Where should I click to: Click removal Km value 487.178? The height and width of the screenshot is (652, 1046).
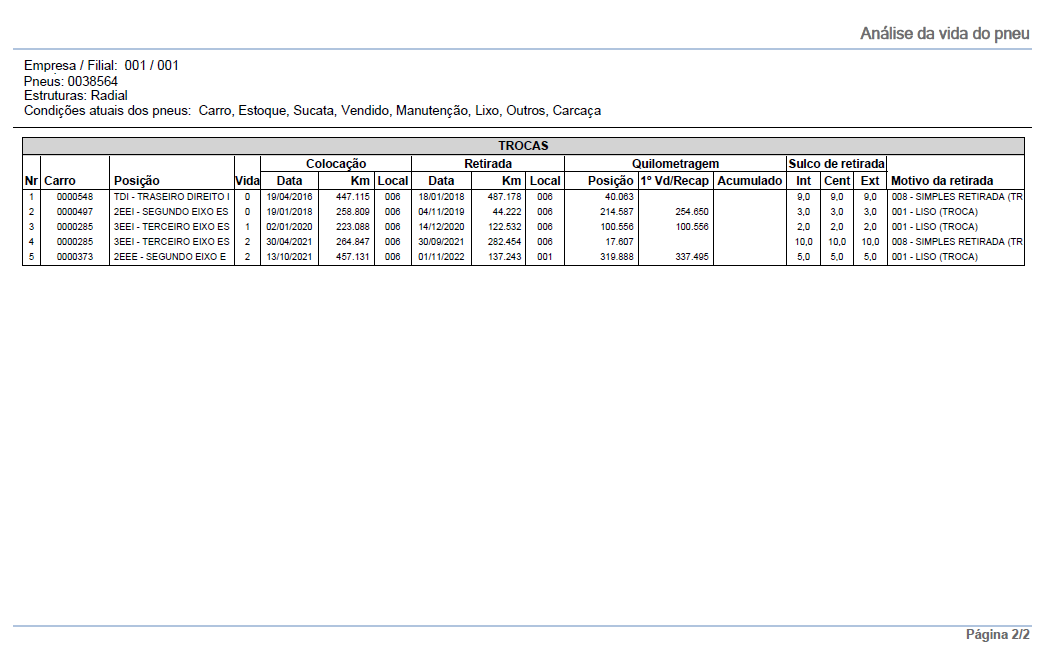click(x=505, y=197)
